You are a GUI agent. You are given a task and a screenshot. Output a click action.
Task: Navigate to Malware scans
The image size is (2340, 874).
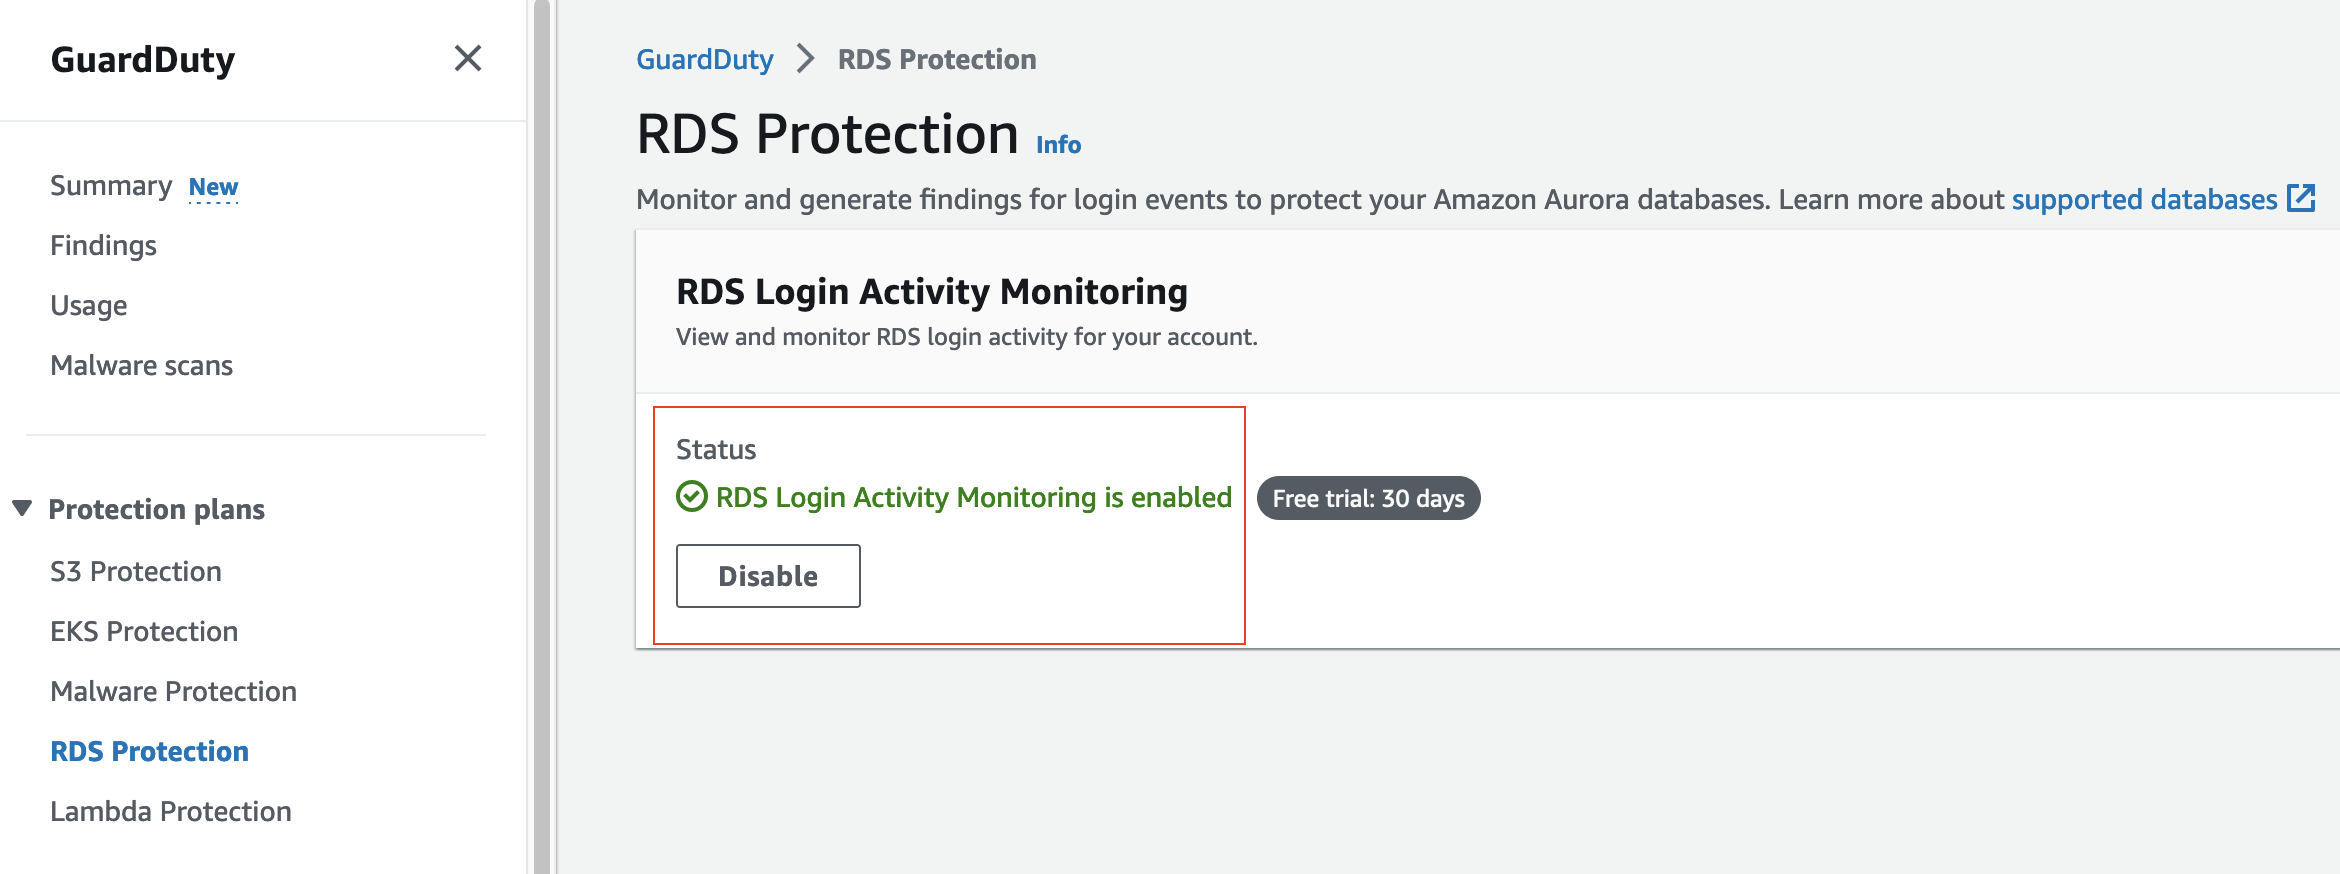(x=141, y=366)
